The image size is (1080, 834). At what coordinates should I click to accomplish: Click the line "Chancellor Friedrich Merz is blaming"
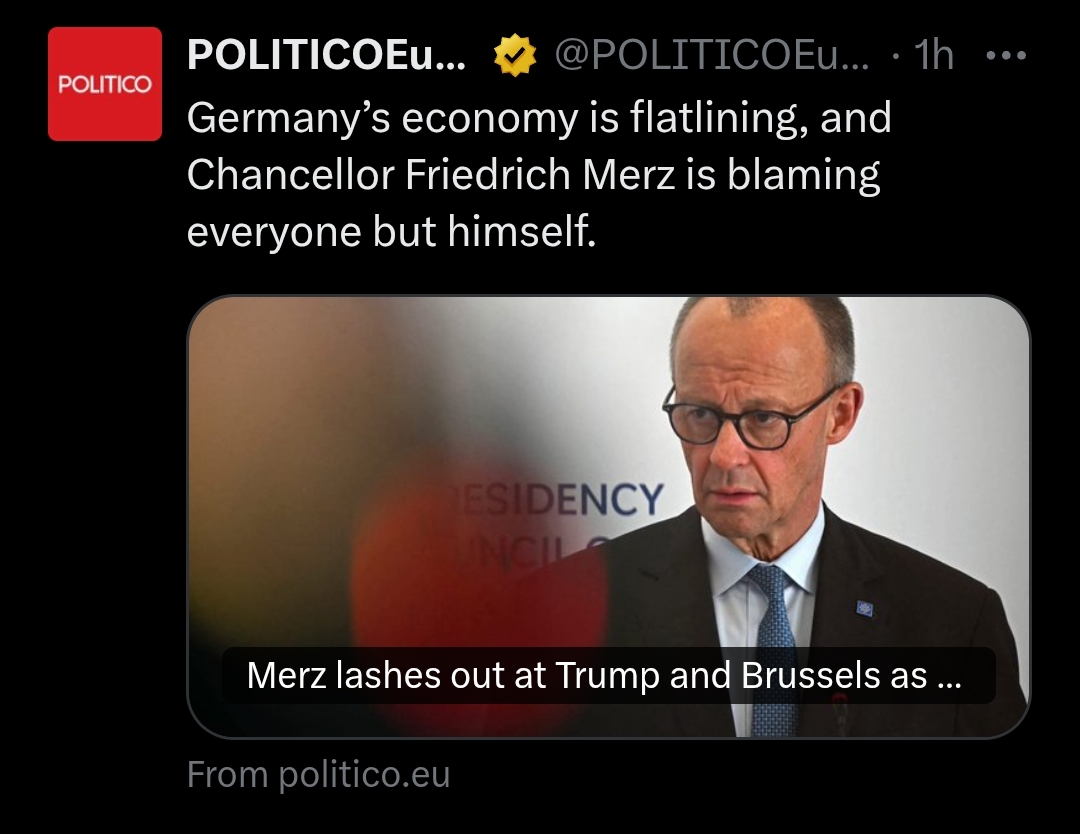(x=534, y=175)
